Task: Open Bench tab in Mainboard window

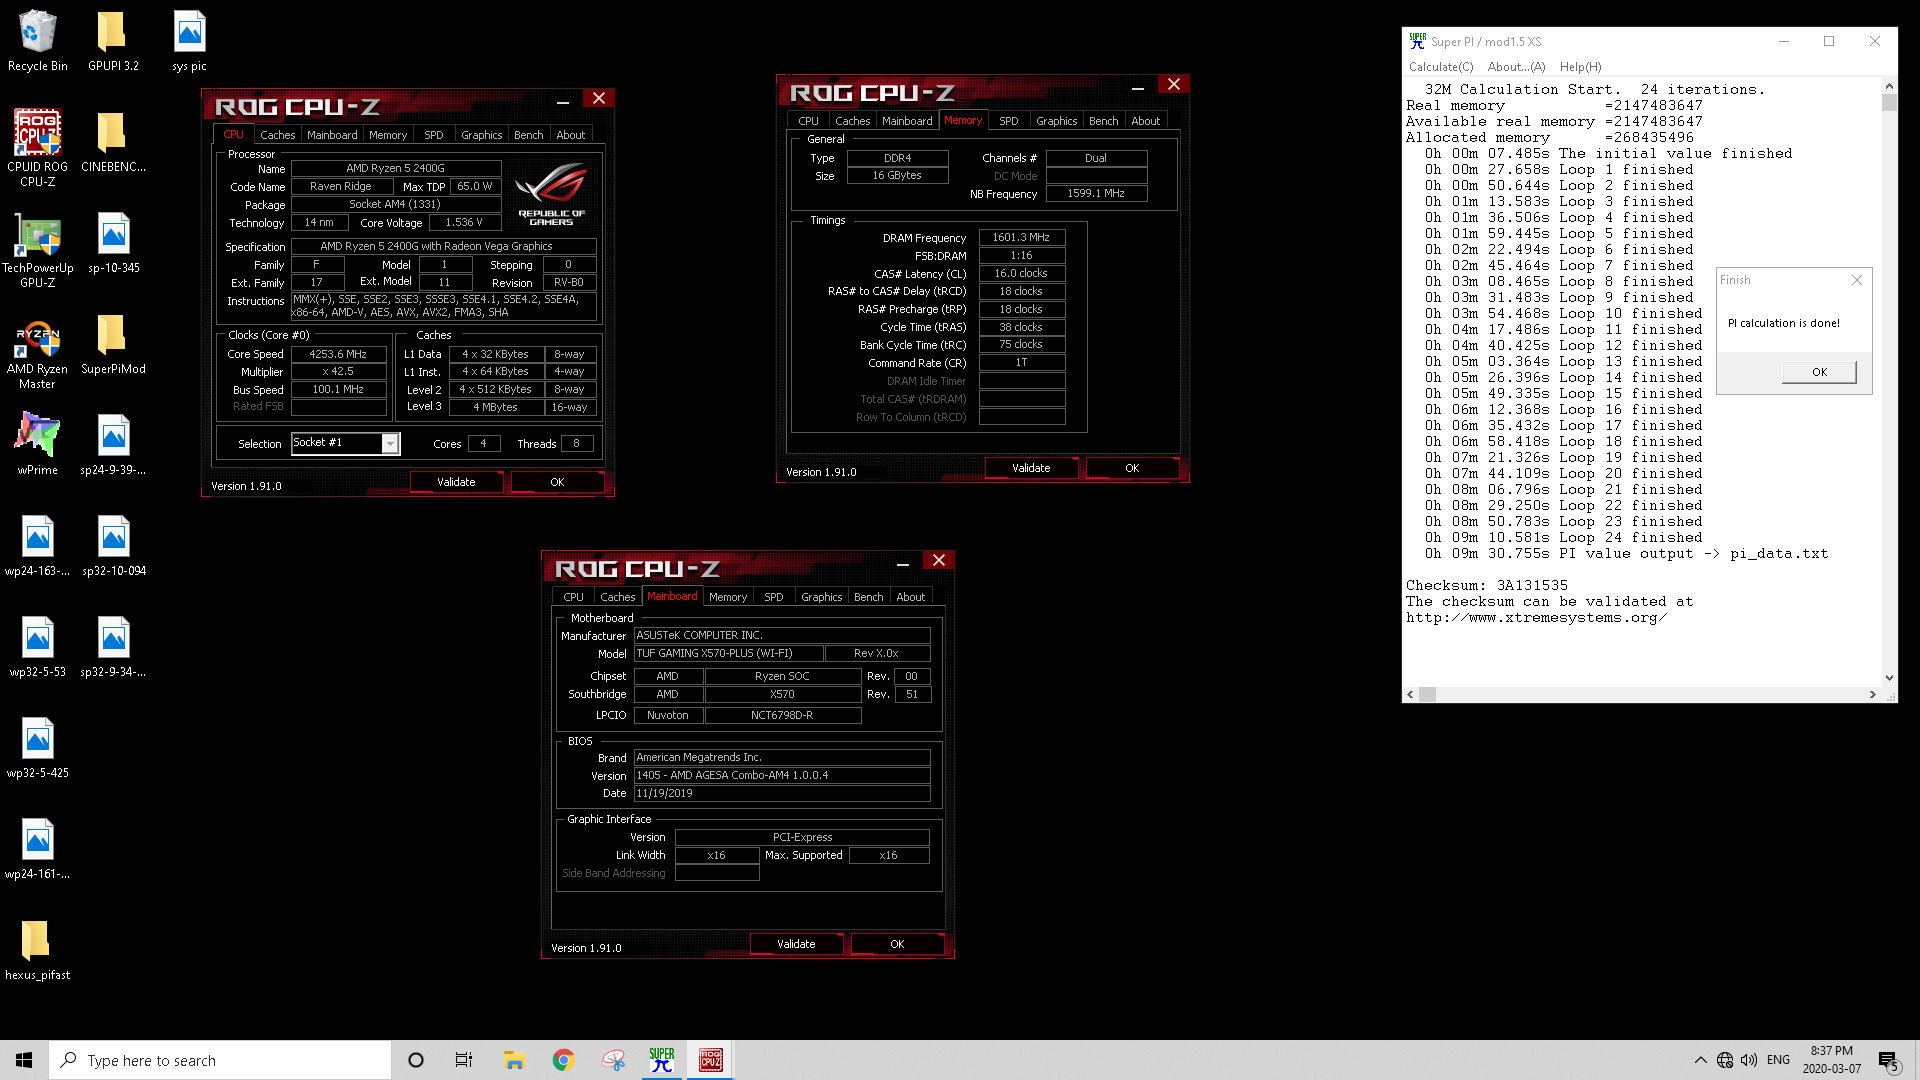Action: 868,596
